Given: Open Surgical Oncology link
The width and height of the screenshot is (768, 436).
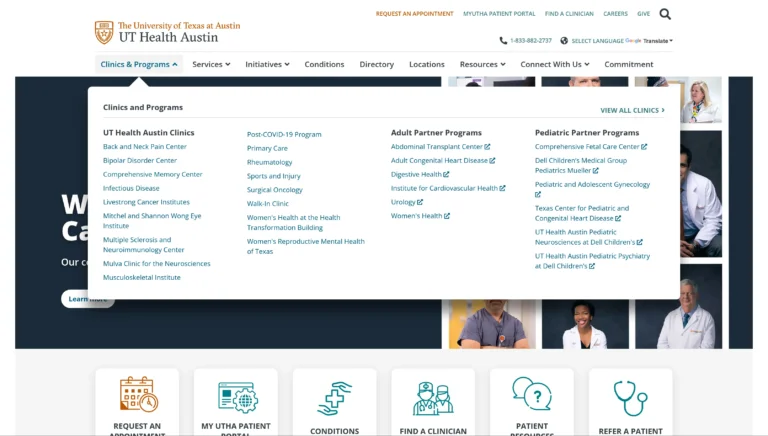Looking at the screenshot, I should [x=274, y=190].
